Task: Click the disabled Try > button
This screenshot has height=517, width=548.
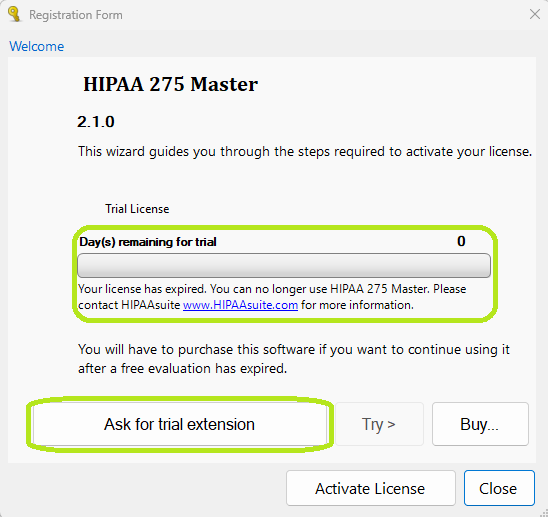Action: tap(379, 424)
